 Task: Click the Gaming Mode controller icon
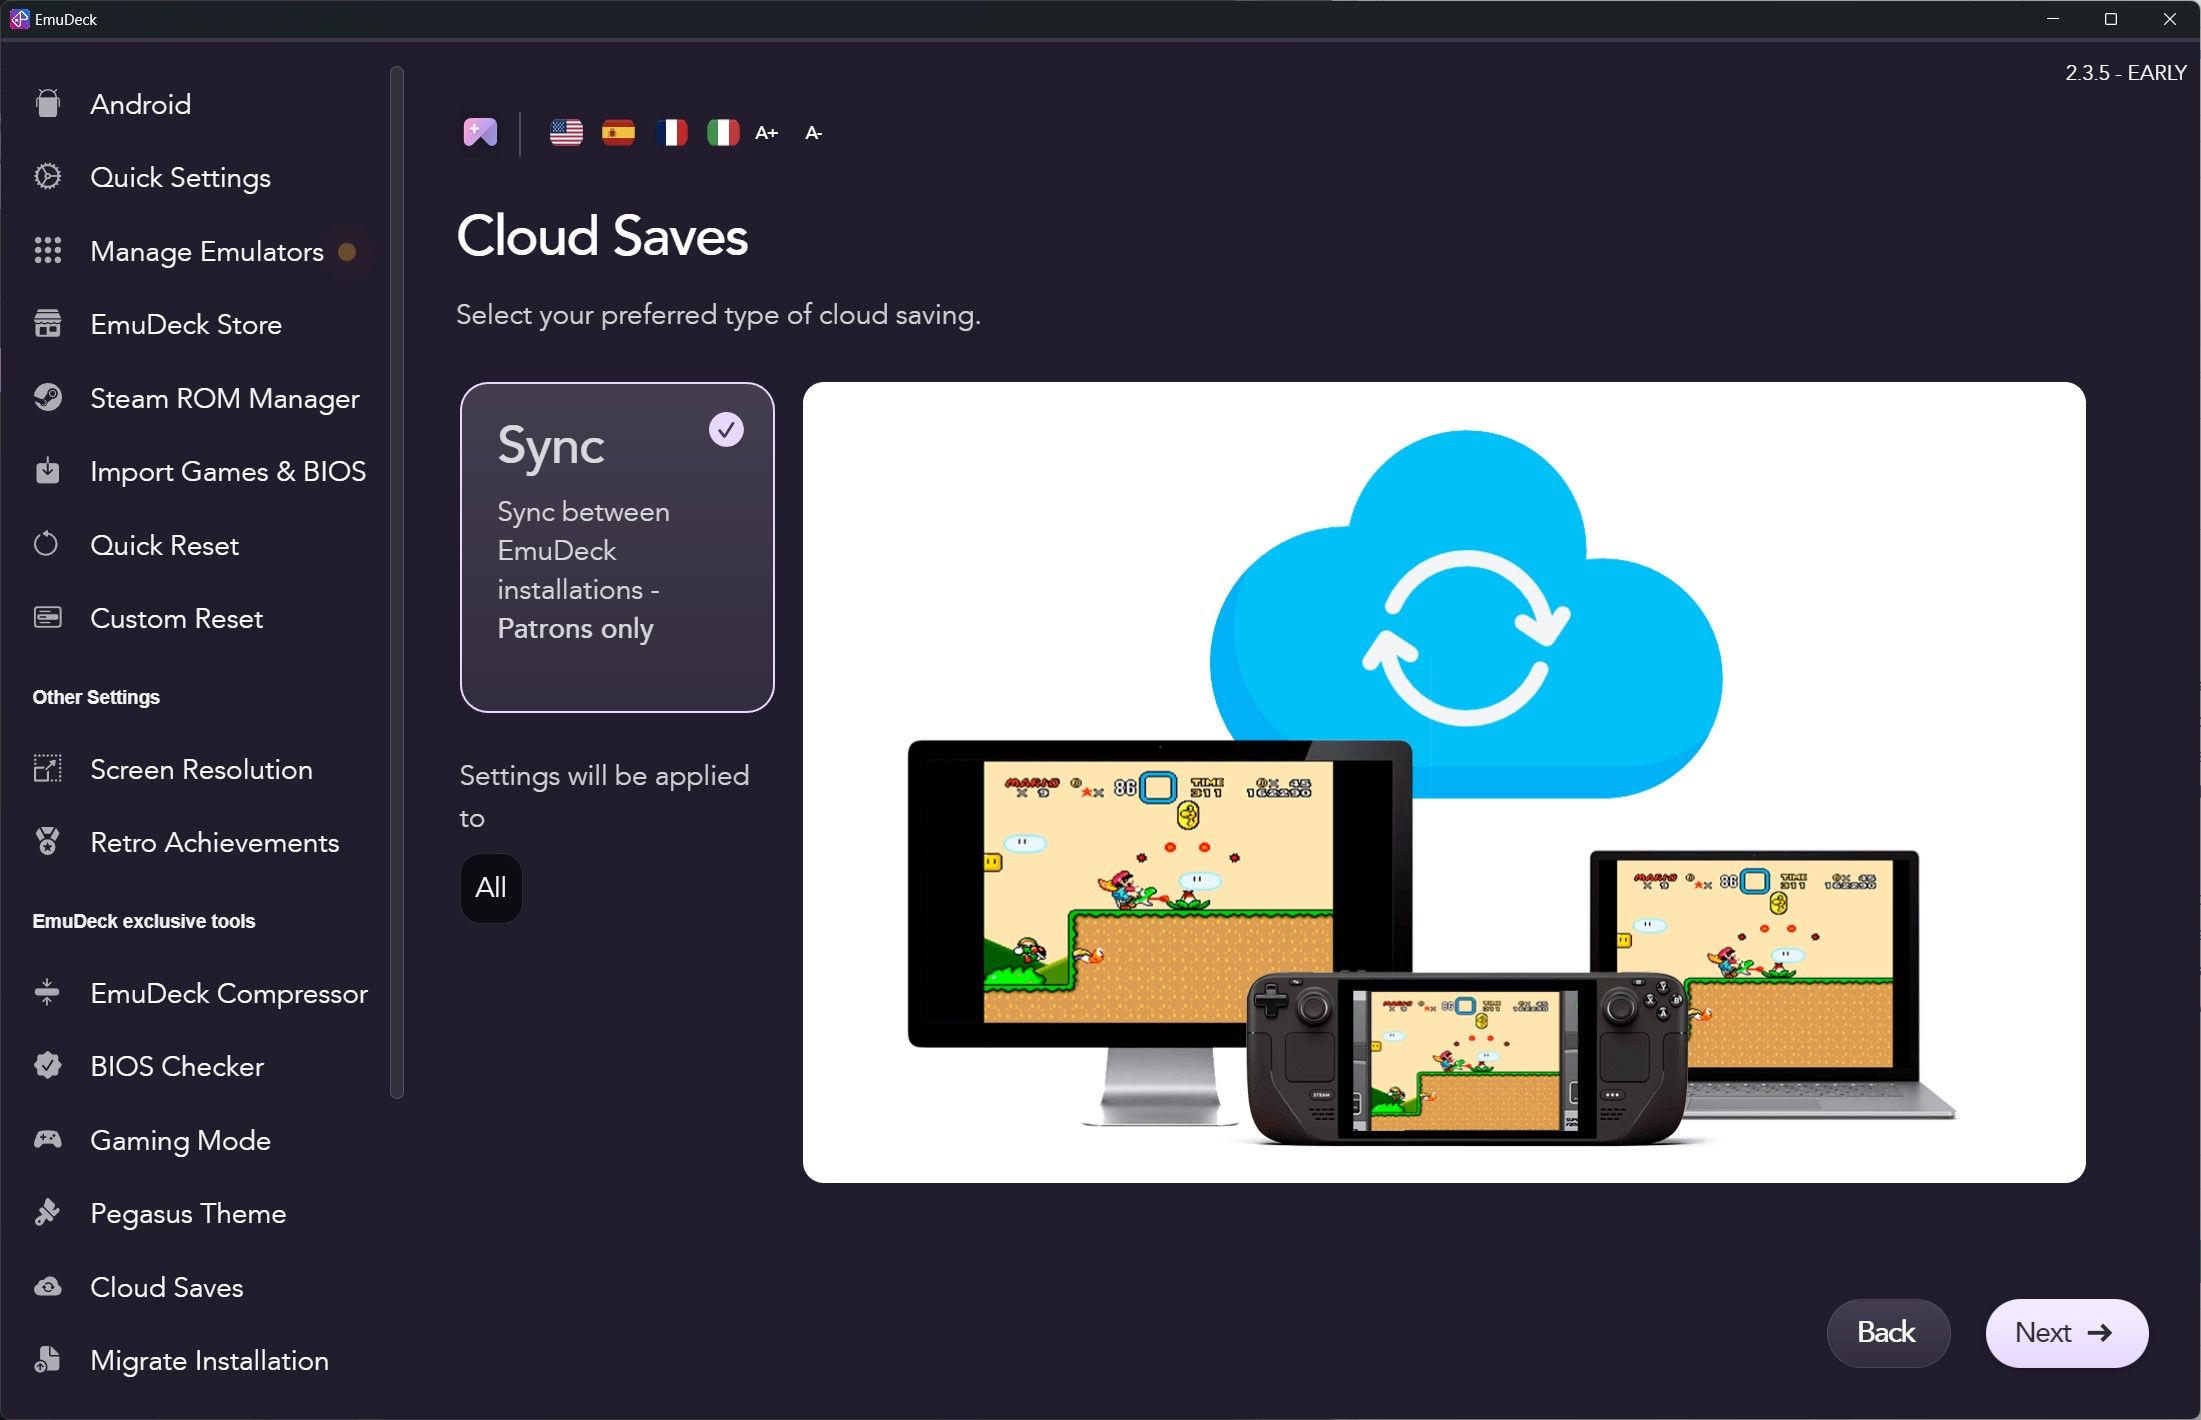coord(47,1140)
